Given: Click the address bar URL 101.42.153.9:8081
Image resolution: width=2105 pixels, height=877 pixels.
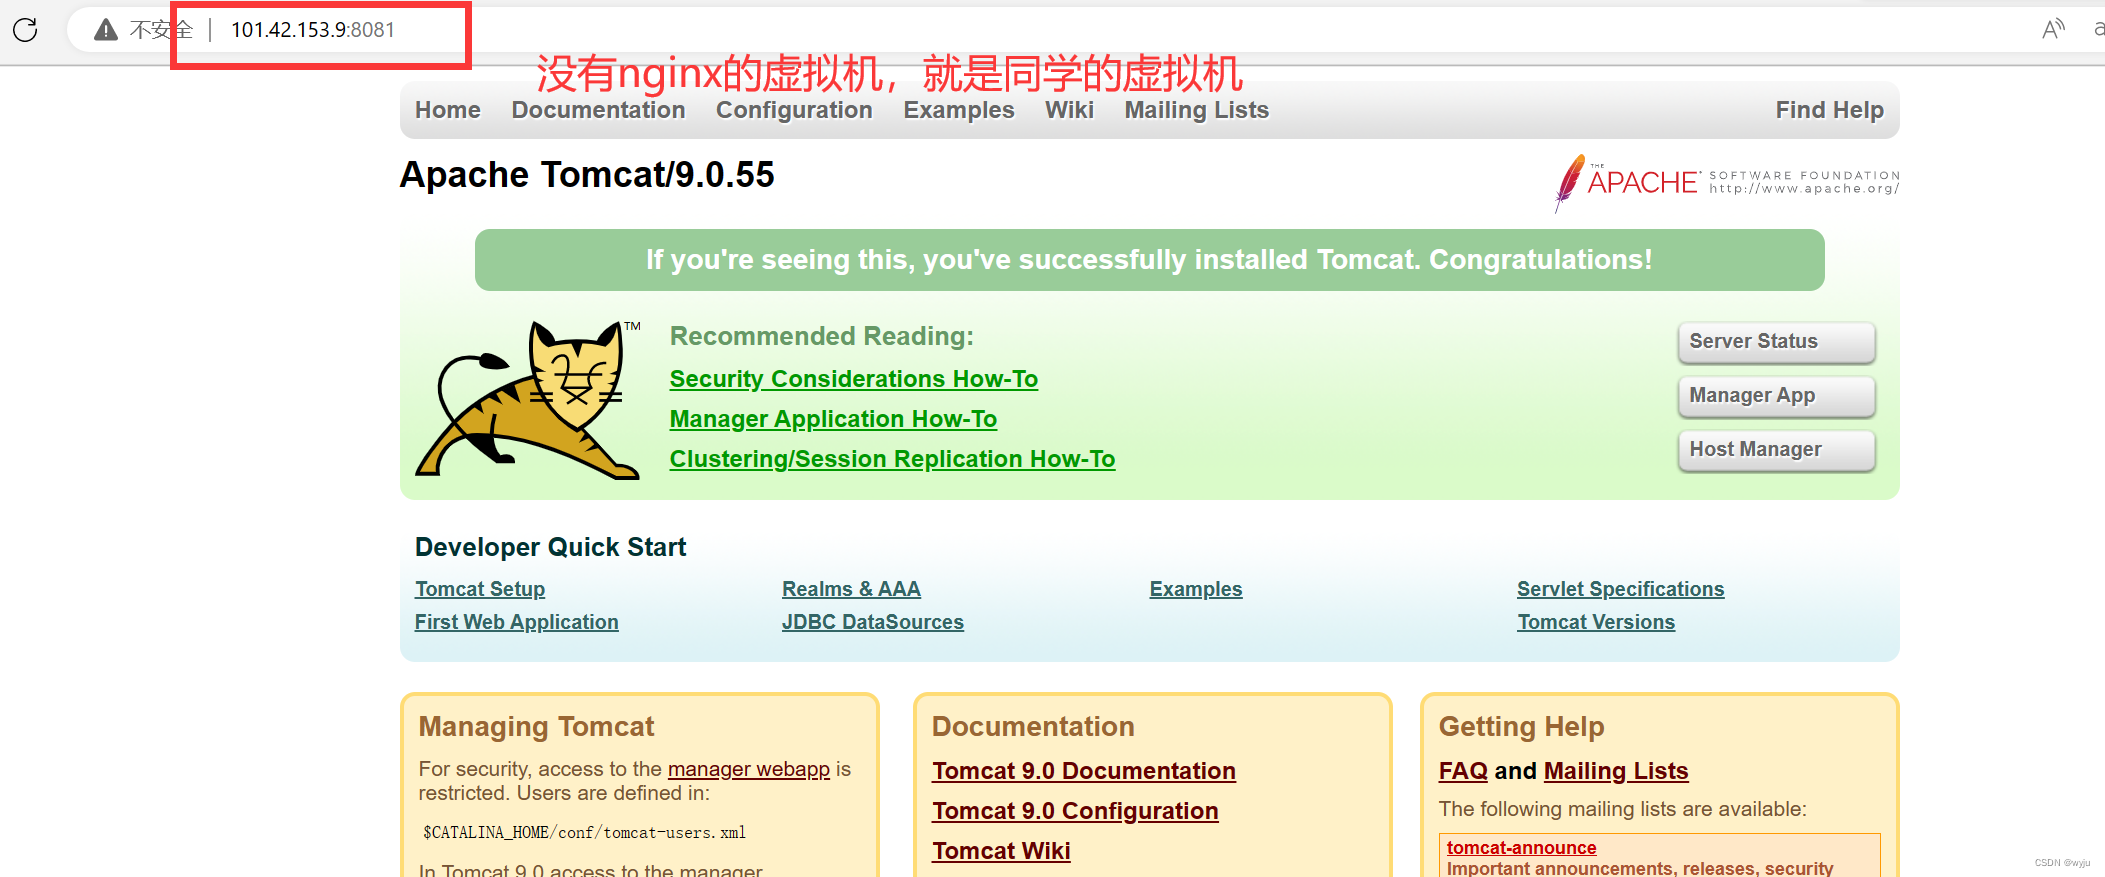Looking at the screenshot, I should [313, 30].
